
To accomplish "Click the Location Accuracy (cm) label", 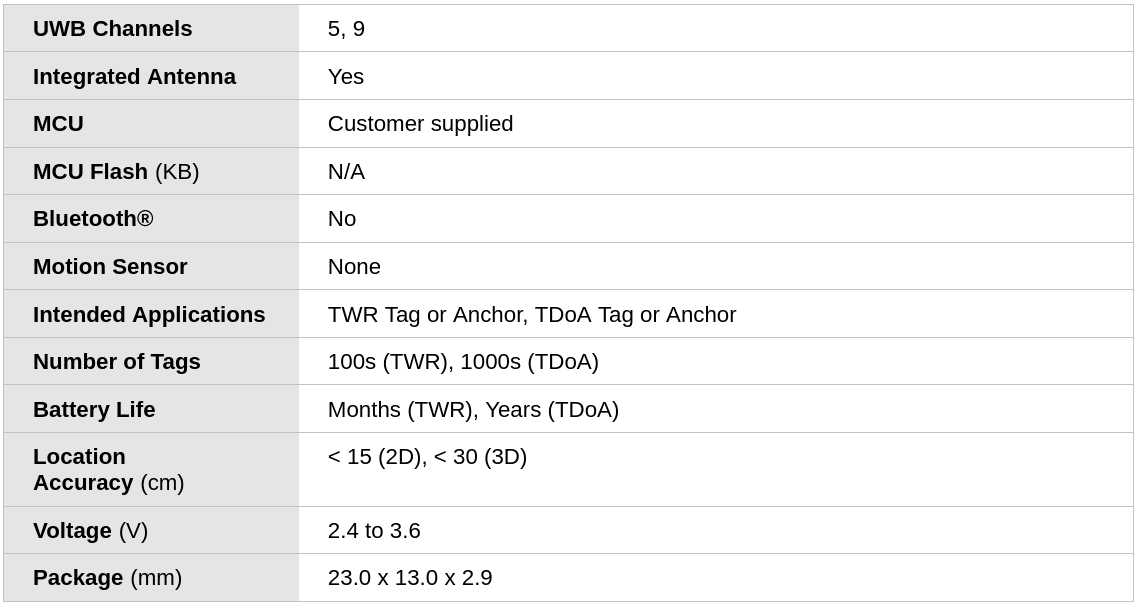I will click(108, 470).
